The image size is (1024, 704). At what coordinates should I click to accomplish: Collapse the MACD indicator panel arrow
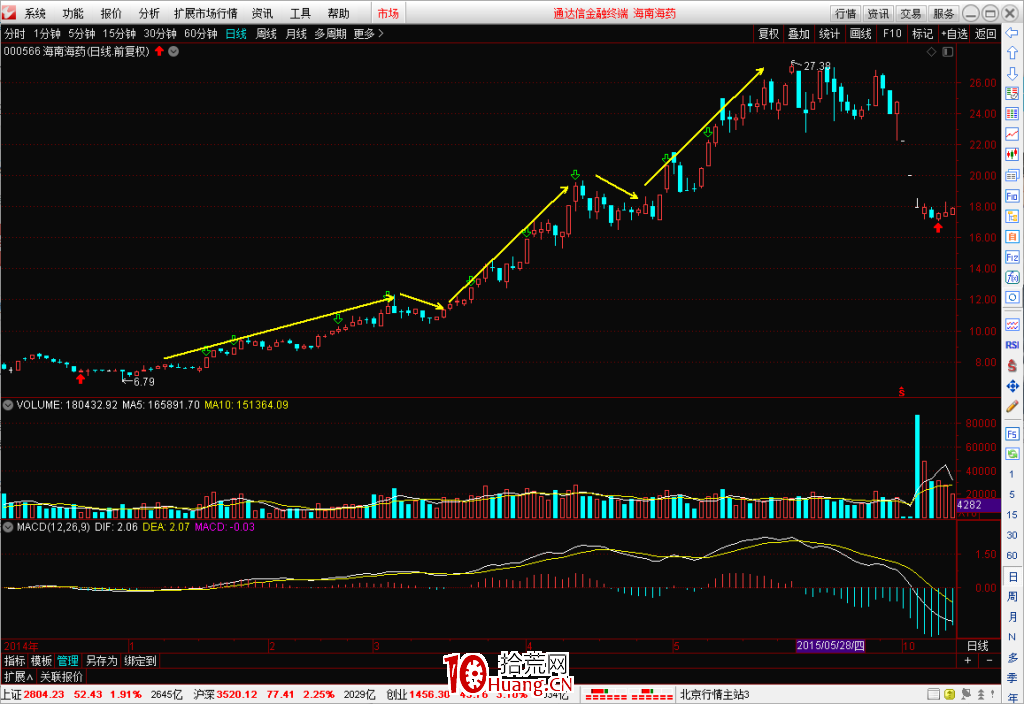tap(8, 527)
